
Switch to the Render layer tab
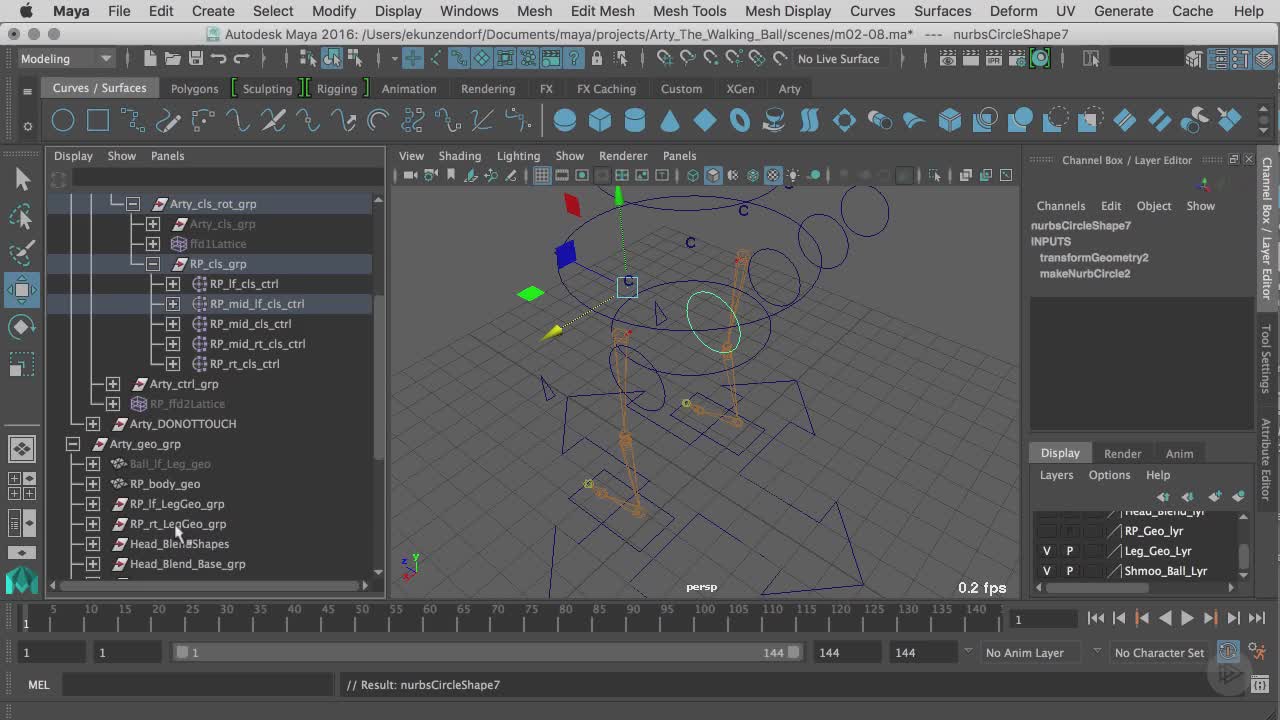click(1122, 453)
